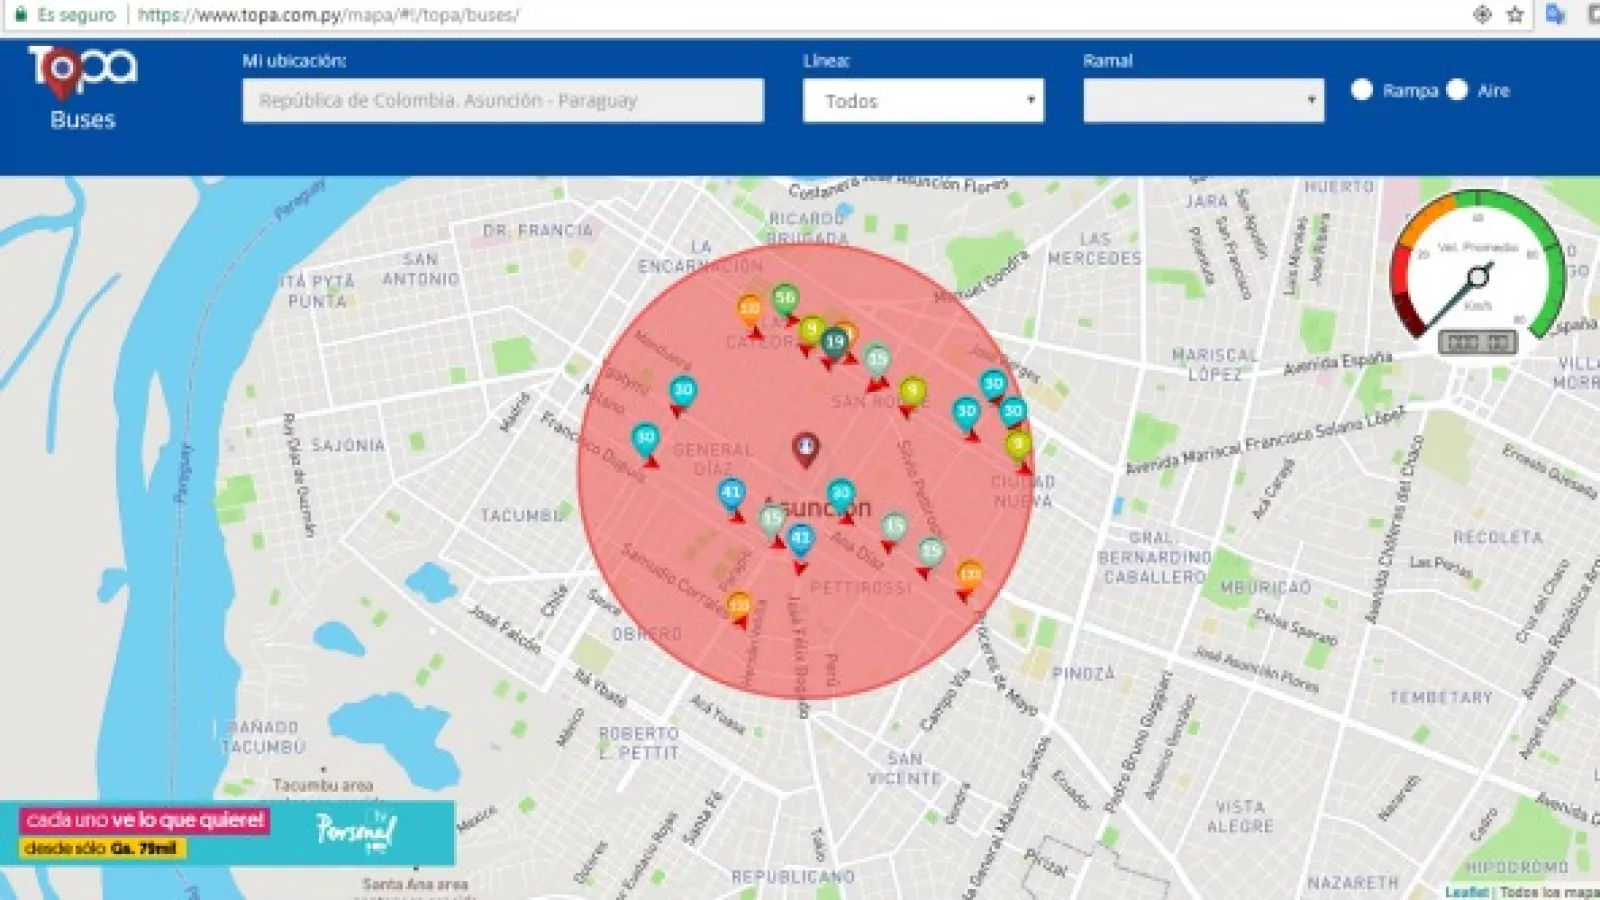The height and width of the screenshot is (900, 1600).
Task: Click the browser address bar URL
Action: 328,15
